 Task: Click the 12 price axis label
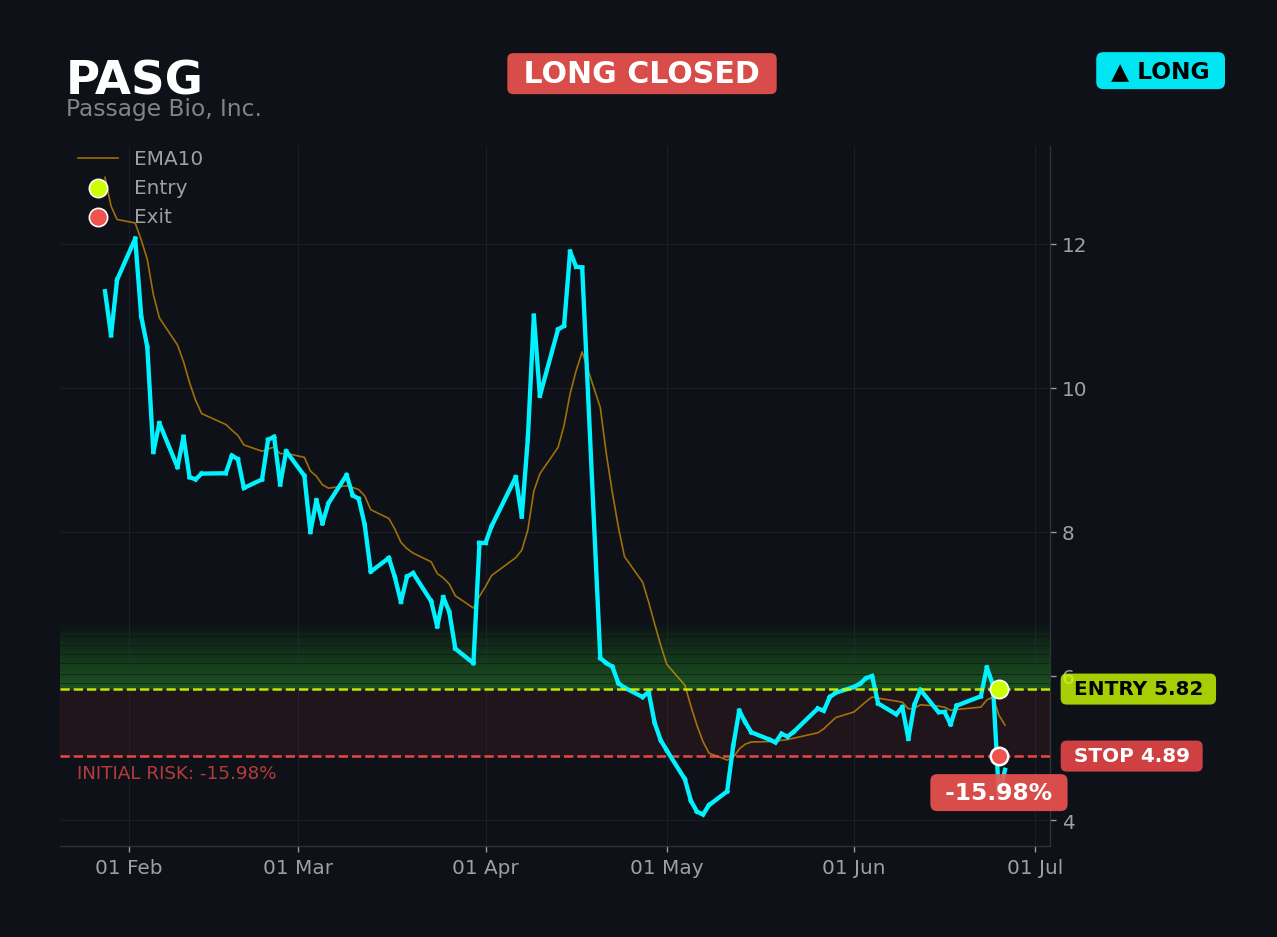pyautogui.click(x=1074, y=245)
